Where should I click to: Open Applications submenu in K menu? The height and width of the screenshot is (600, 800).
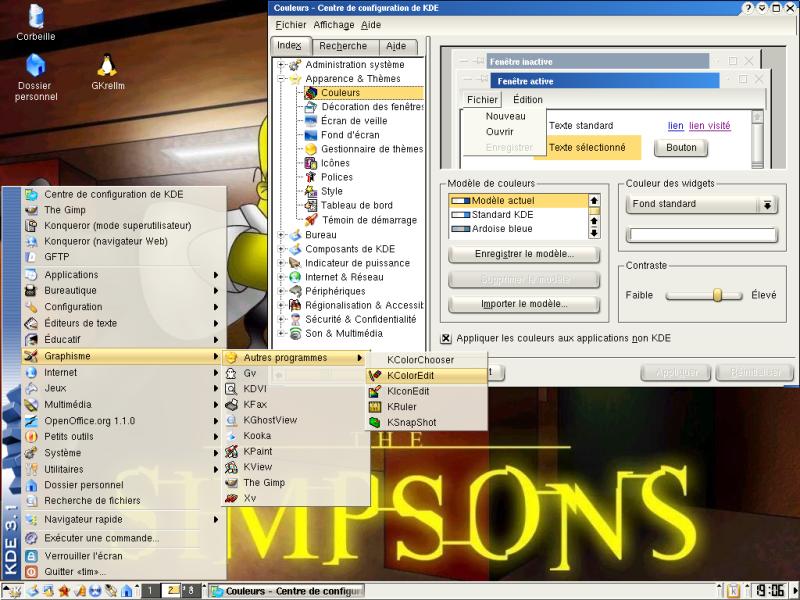tap(123, 275)
